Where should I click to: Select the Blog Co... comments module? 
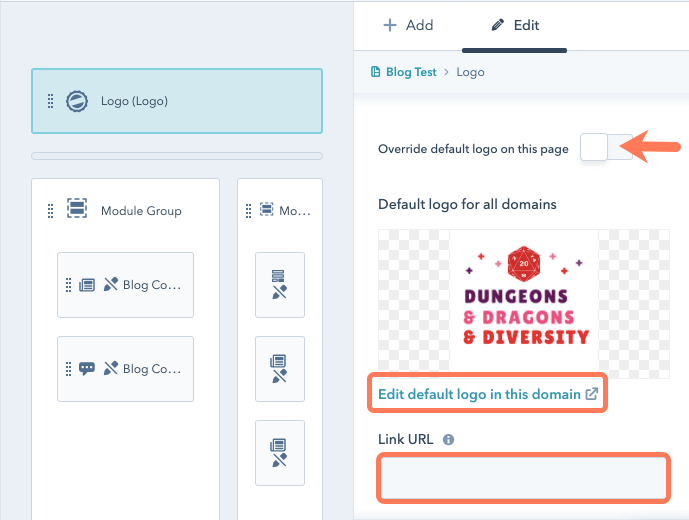click(125, 369)
